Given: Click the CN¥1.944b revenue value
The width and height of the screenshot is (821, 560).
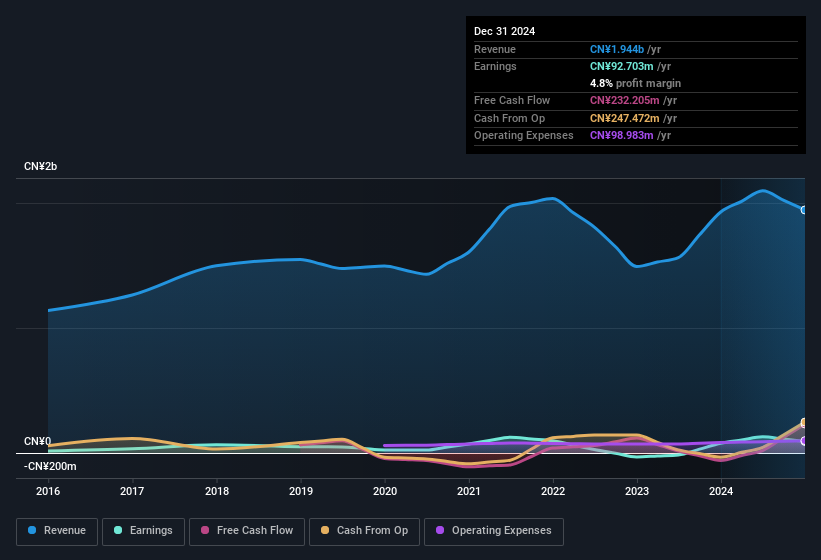Looking at the screenshot, I should [617, 49].
